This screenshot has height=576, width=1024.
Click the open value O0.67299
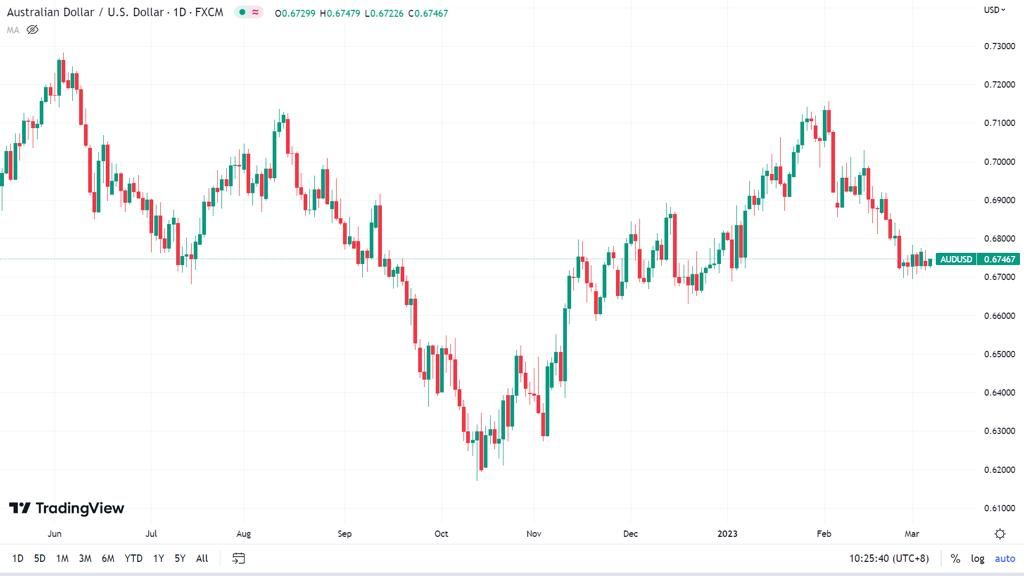[x=295, y=13]
